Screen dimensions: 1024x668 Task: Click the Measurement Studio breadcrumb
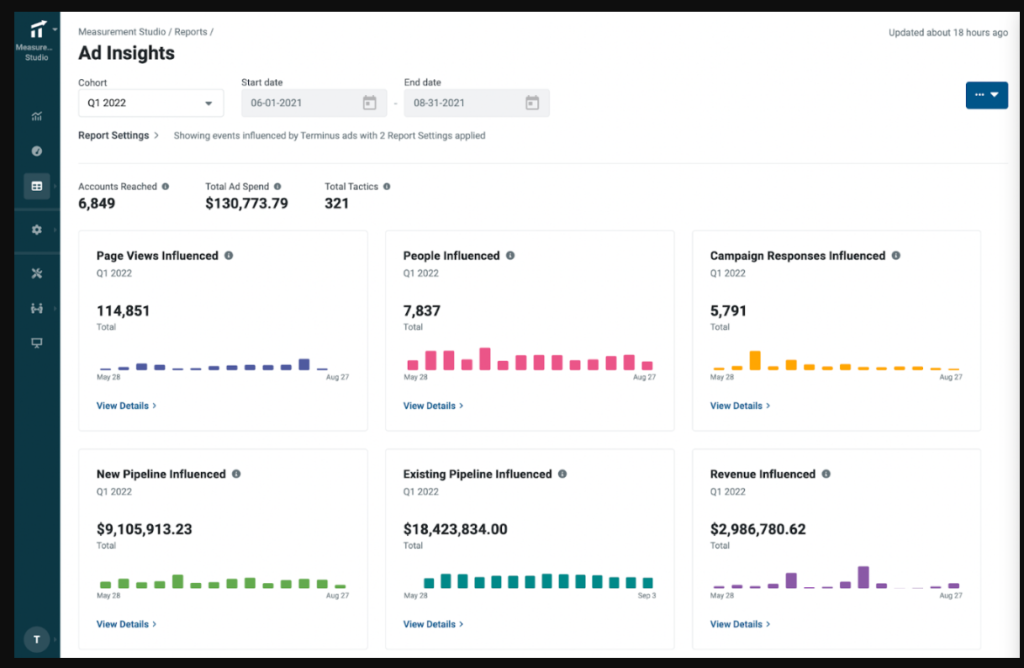coord(123,32)
